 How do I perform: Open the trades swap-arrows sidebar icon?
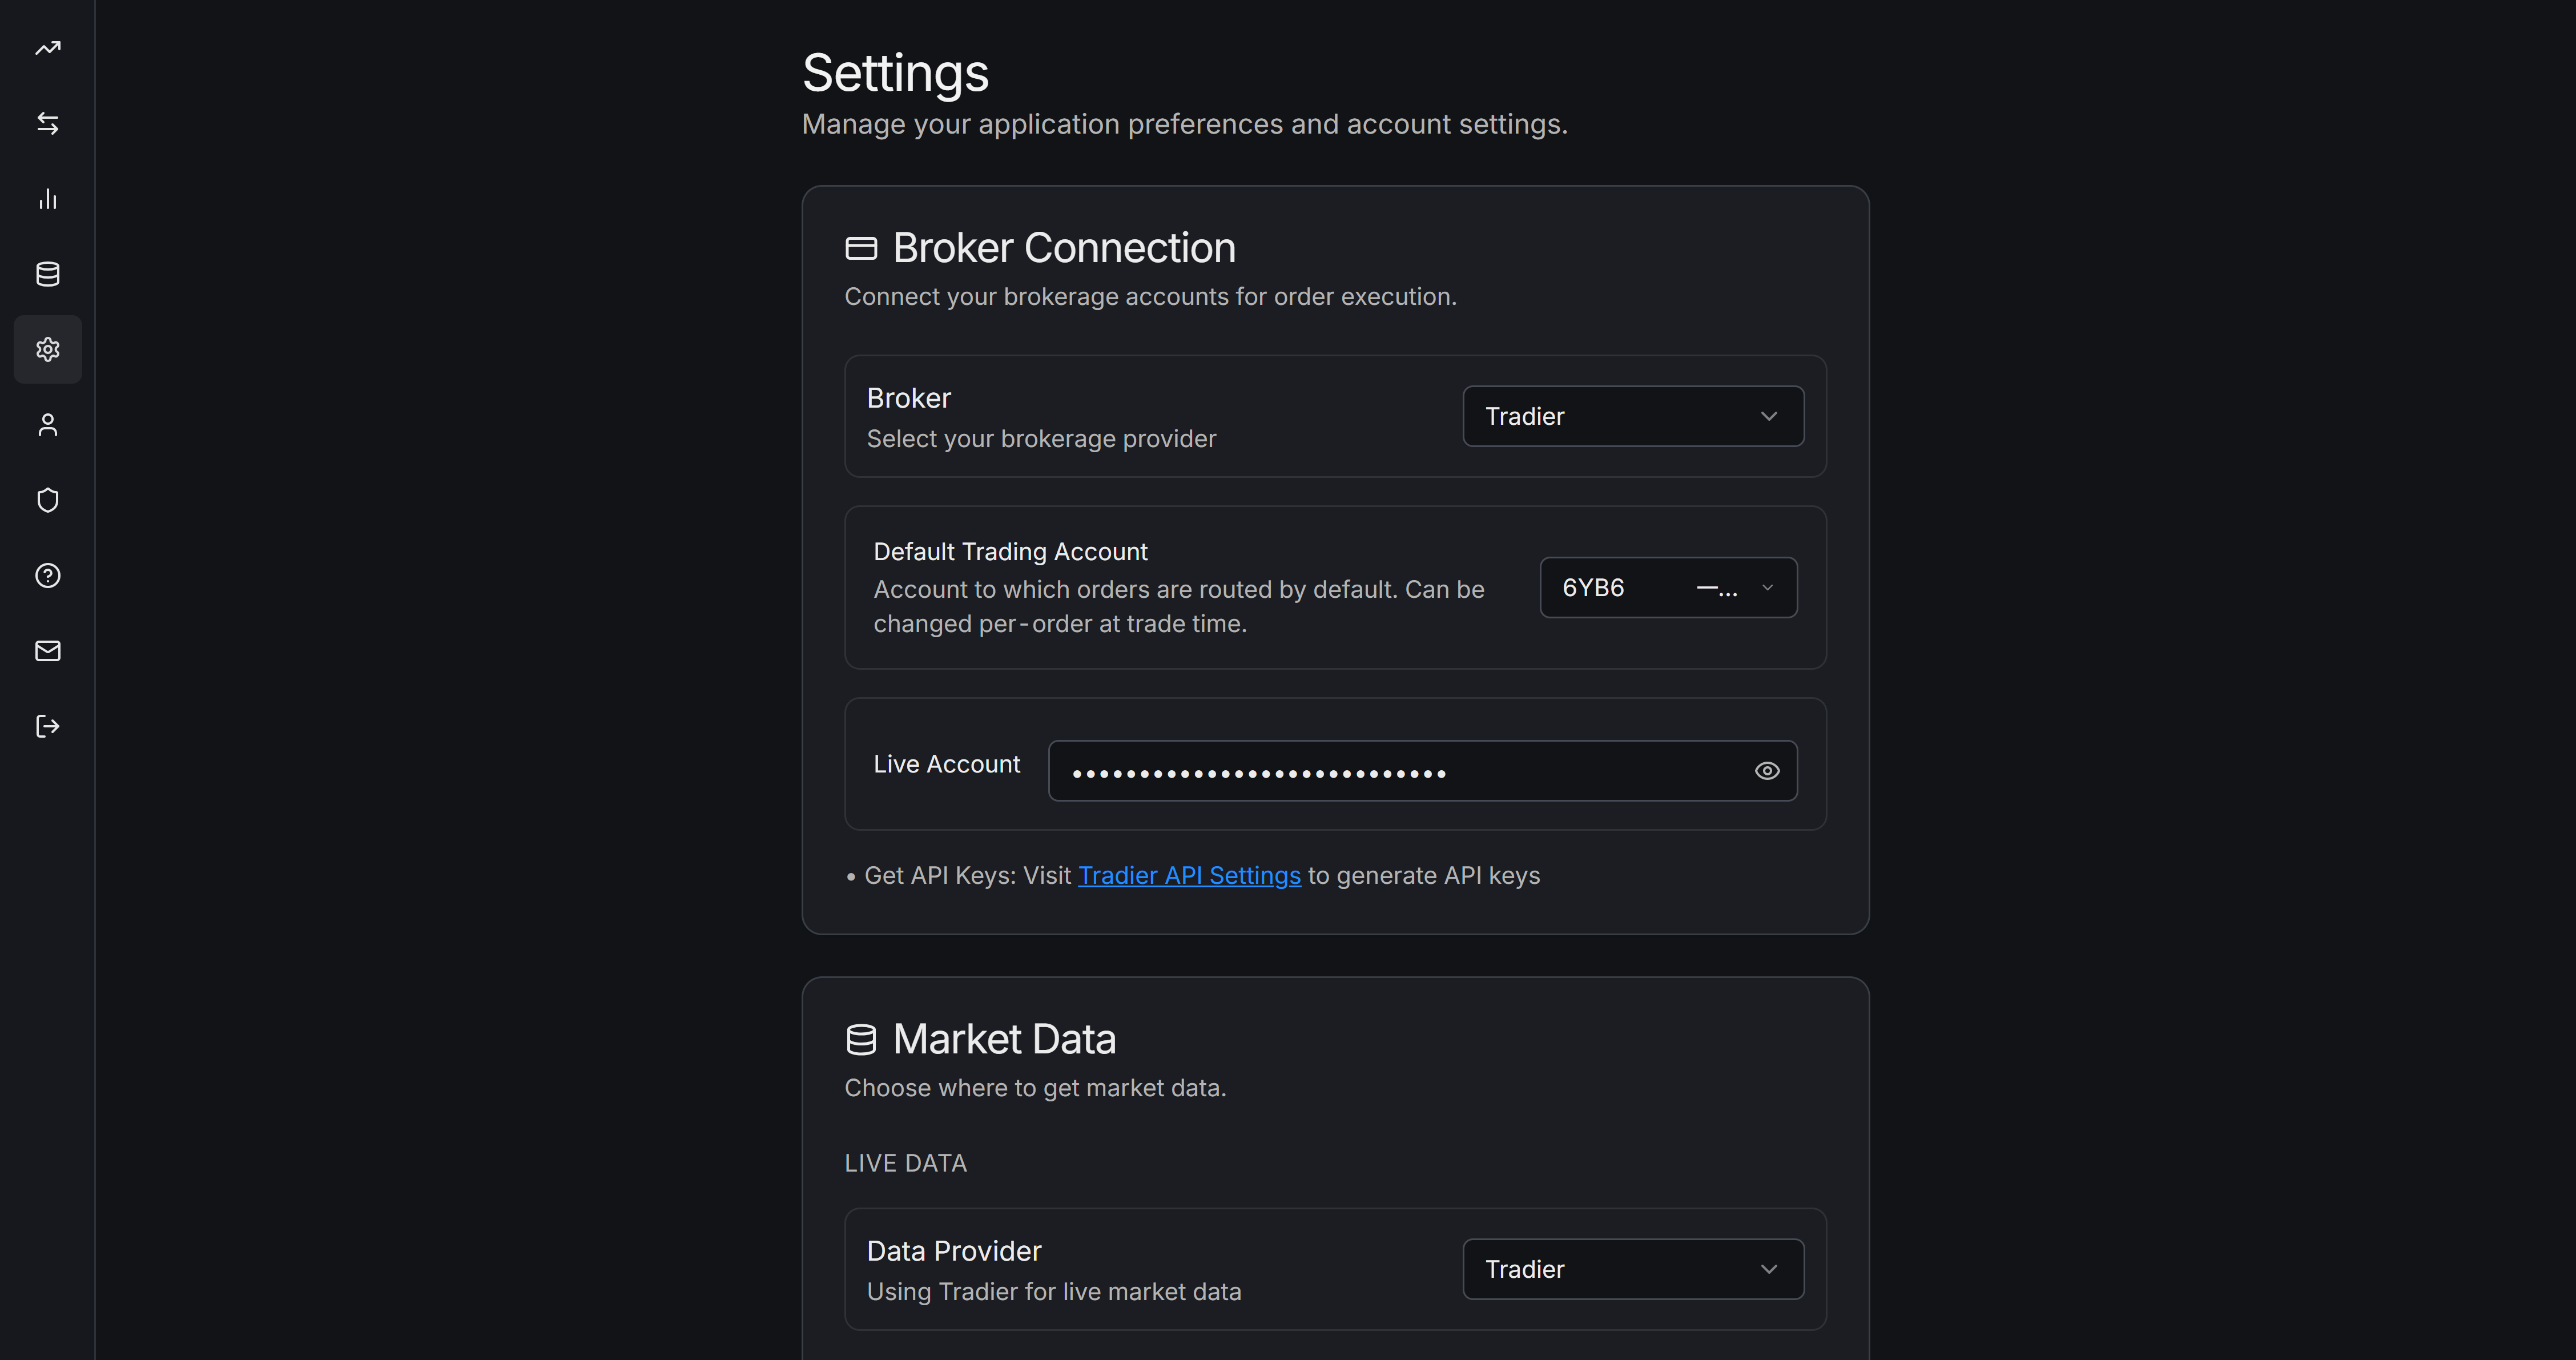(x=48, y=123)
